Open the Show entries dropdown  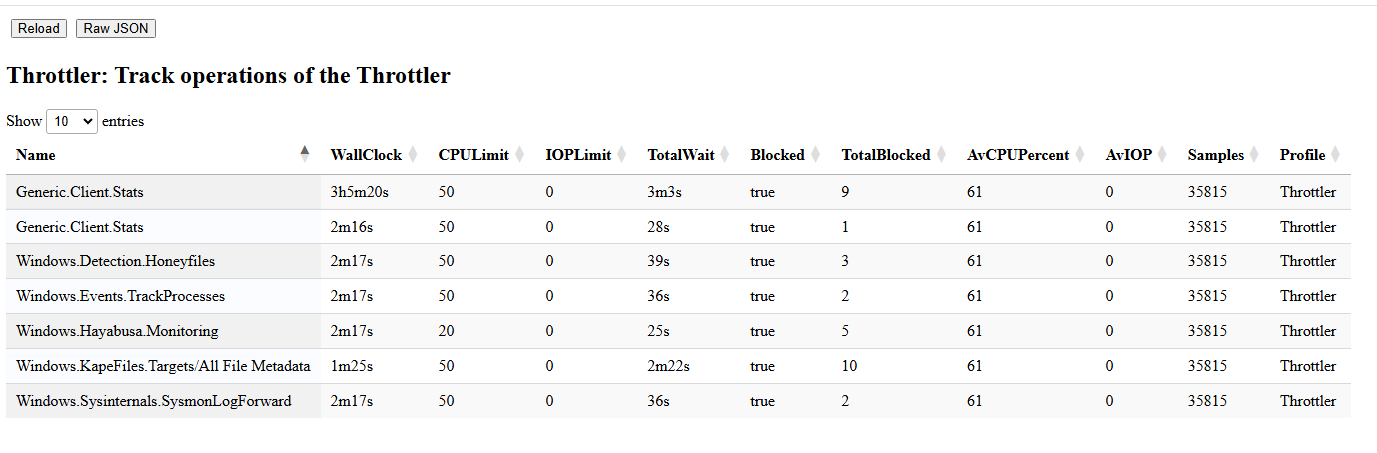[x=72, y=121]
